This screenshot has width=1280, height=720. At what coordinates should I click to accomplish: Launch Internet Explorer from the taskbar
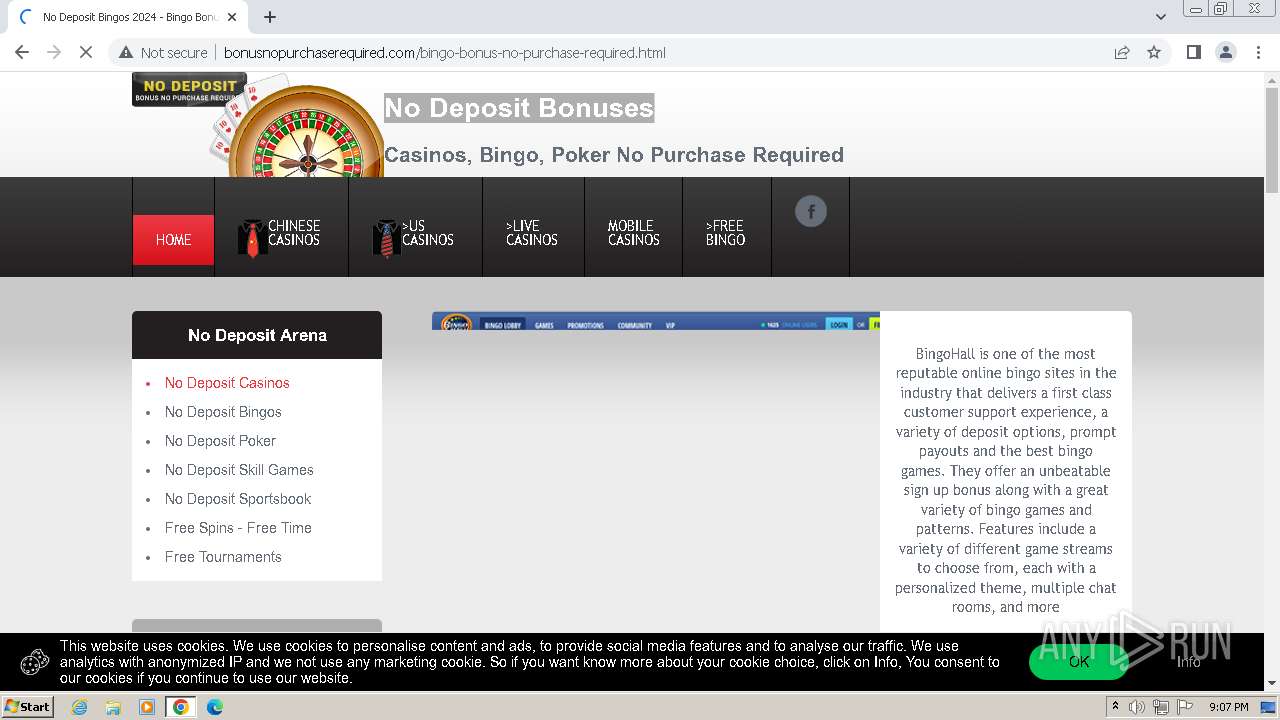click(x=79, y=707)
